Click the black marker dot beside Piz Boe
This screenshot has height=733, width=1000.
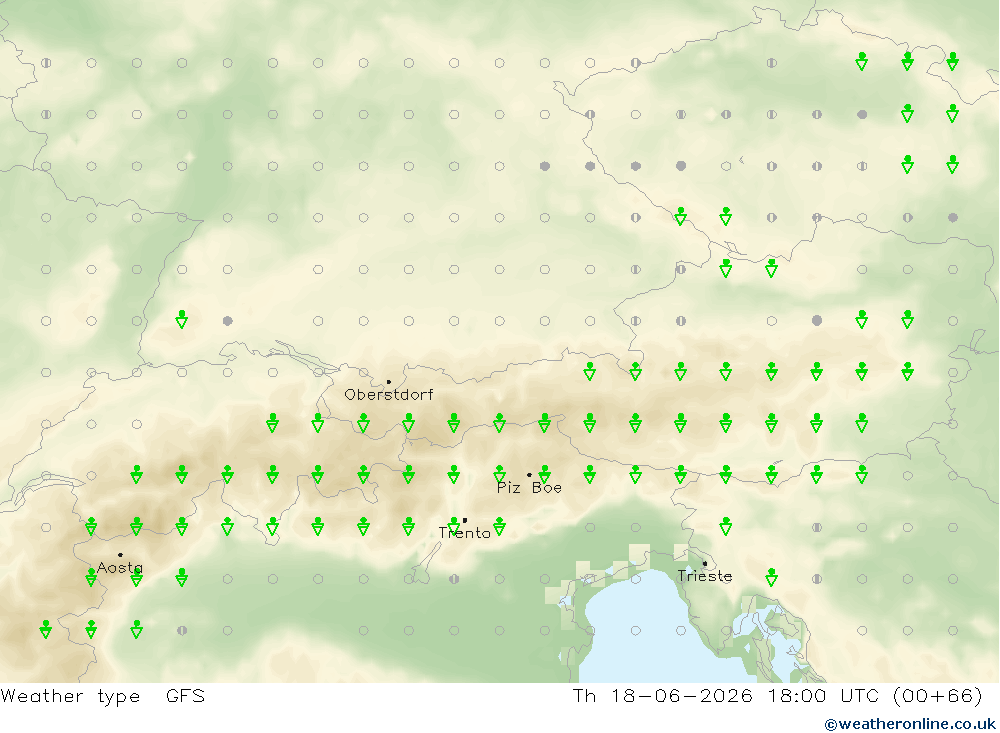pyautogui.click(x=529, y=475)
